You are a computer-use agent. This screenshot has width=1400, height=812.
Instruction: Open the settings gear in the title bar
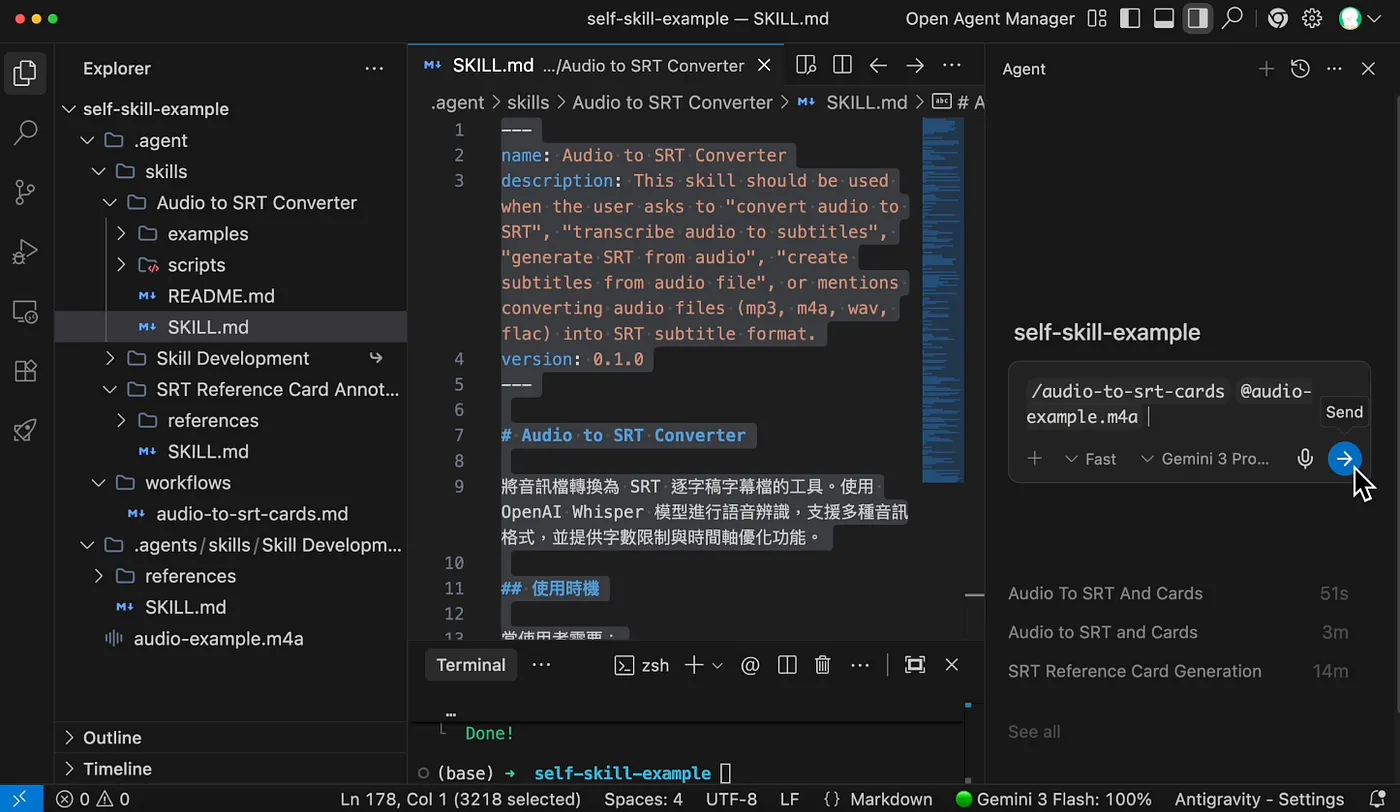[x=1313, y=18]
